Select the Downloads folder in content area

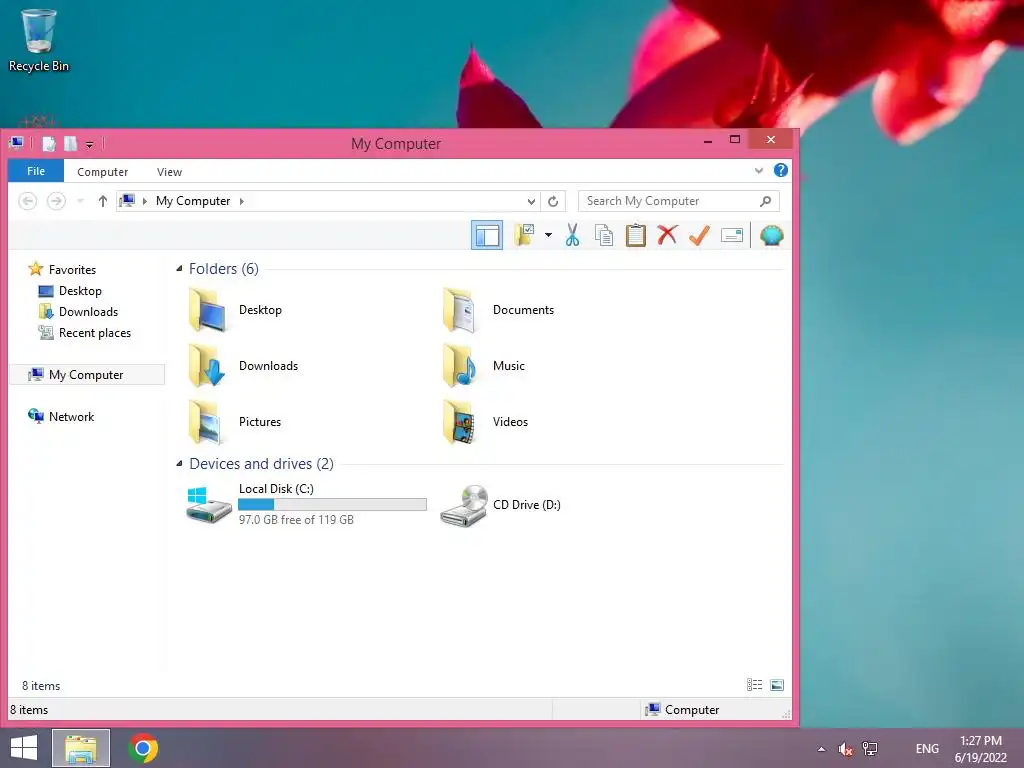pyautogui.click(x=244, y=366)
